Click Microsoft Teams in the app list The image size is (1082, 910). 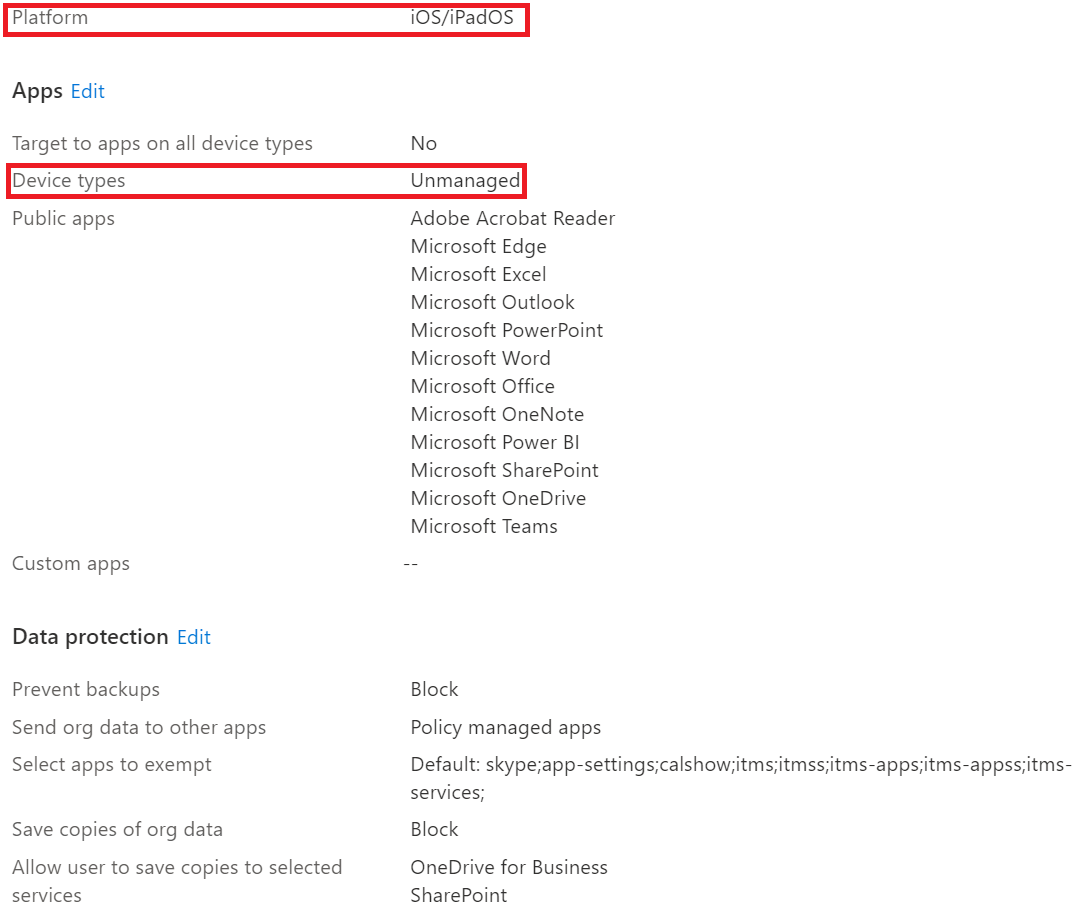[484, 526]
